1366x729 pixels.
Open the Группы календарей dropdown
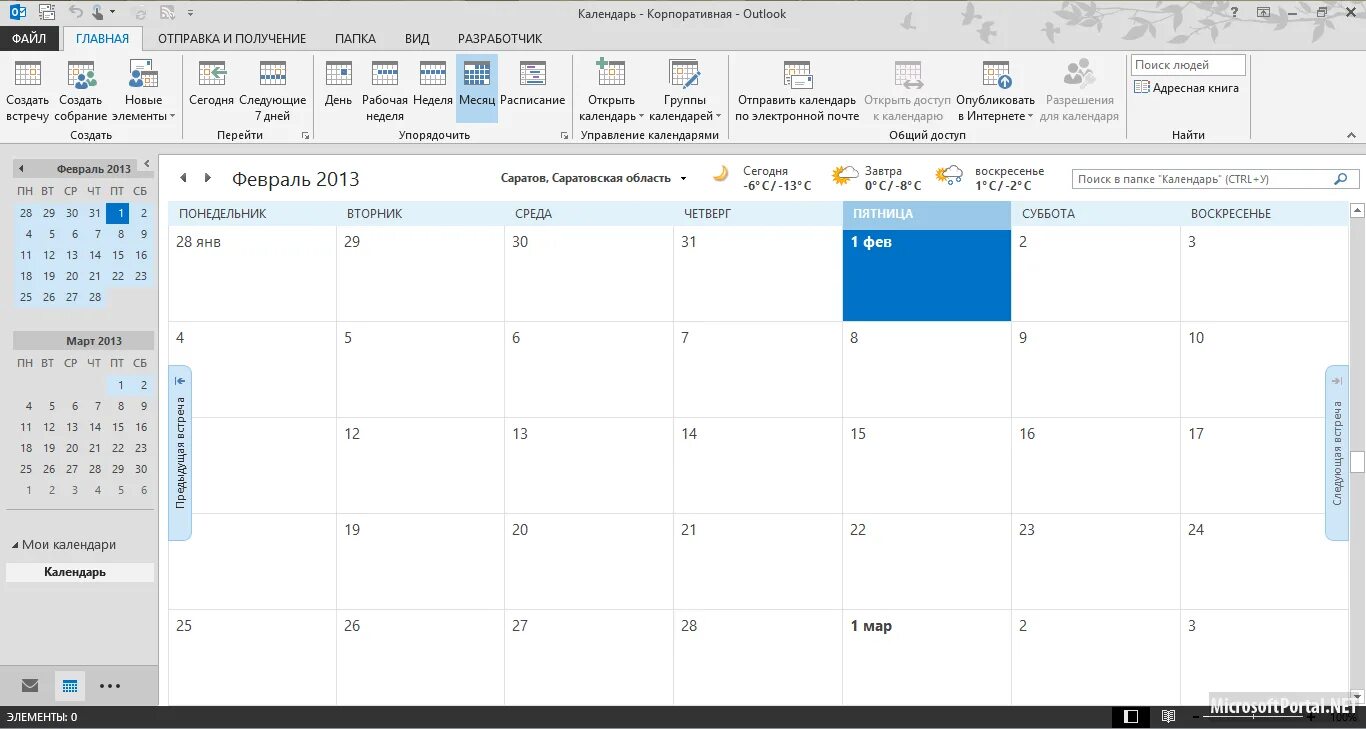coord(685,90)
